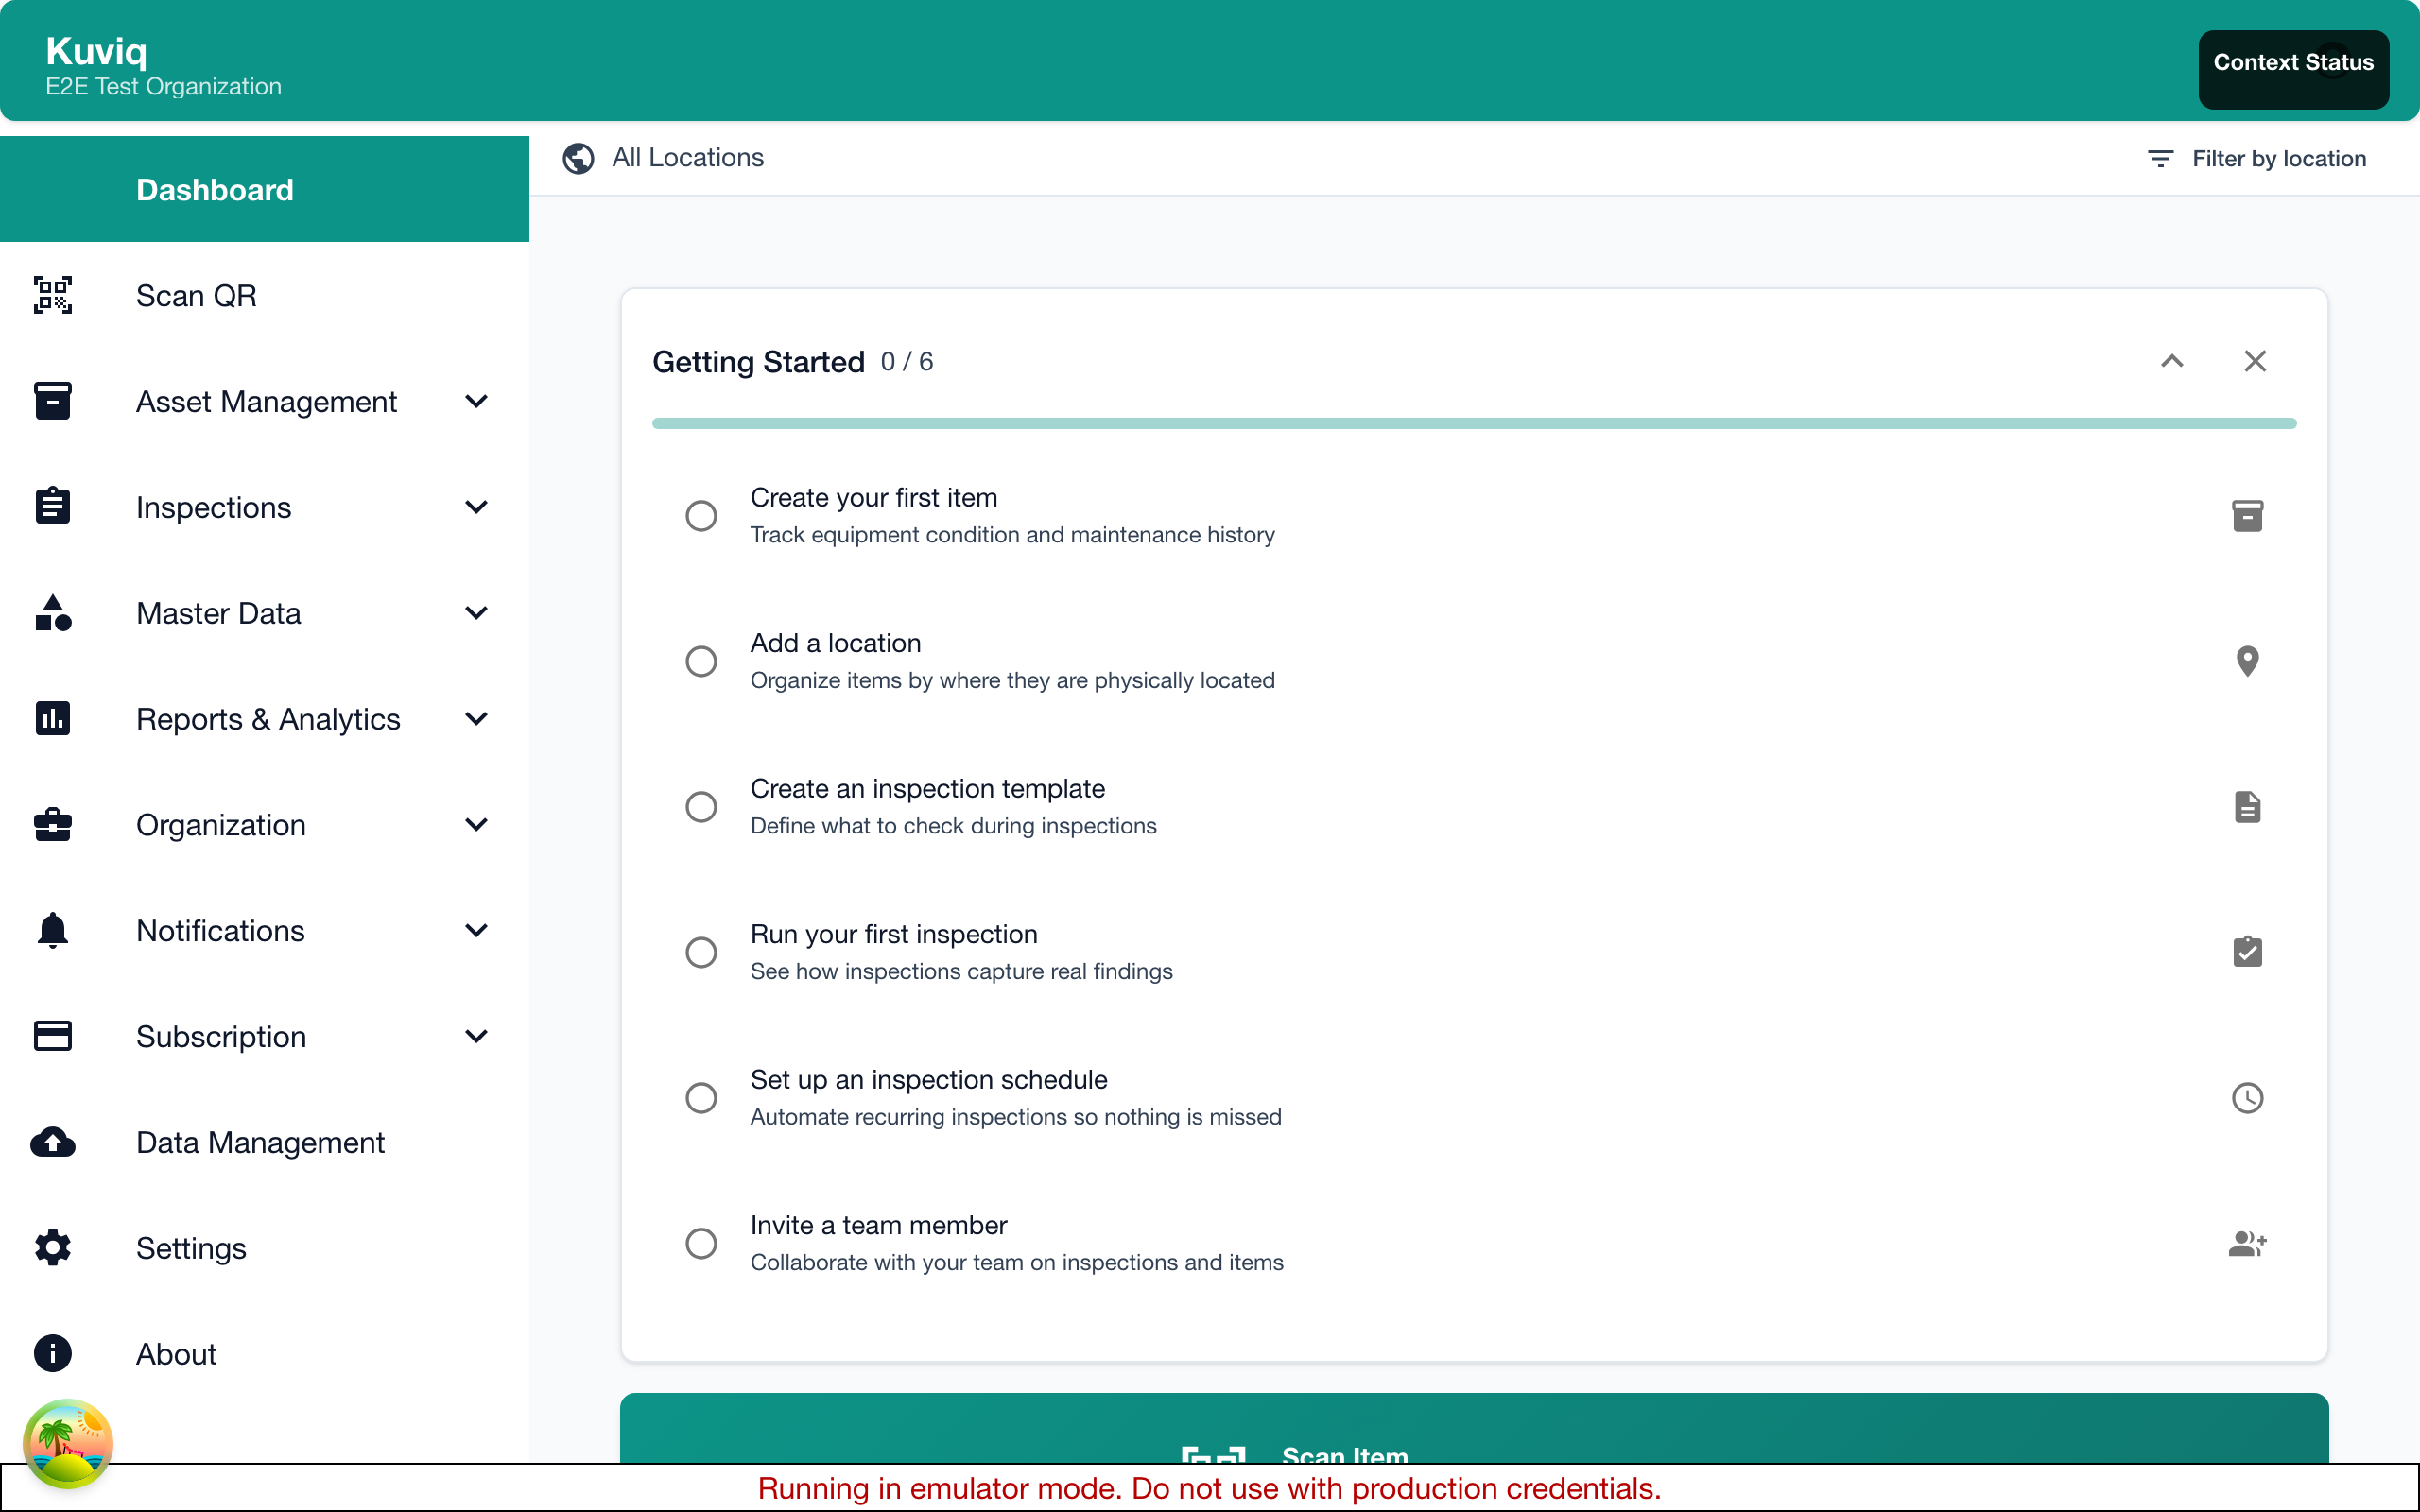Expand the Notifications menu chevron
This screenshot has width=2420, height=1512.
(477, 930)
